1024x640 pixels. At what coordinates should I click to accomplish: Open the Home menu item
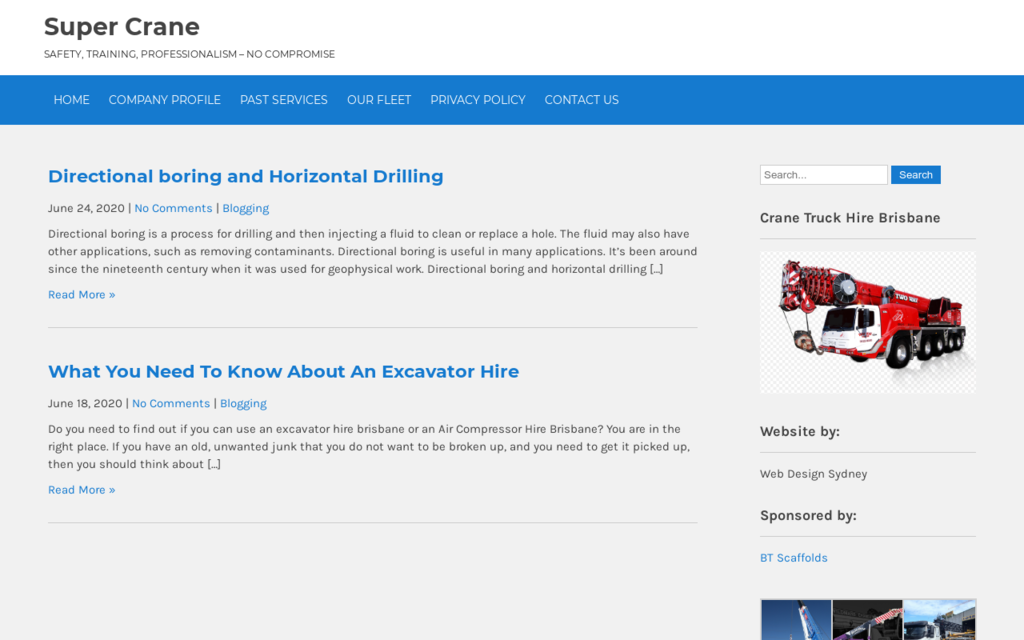coord(71,100)
